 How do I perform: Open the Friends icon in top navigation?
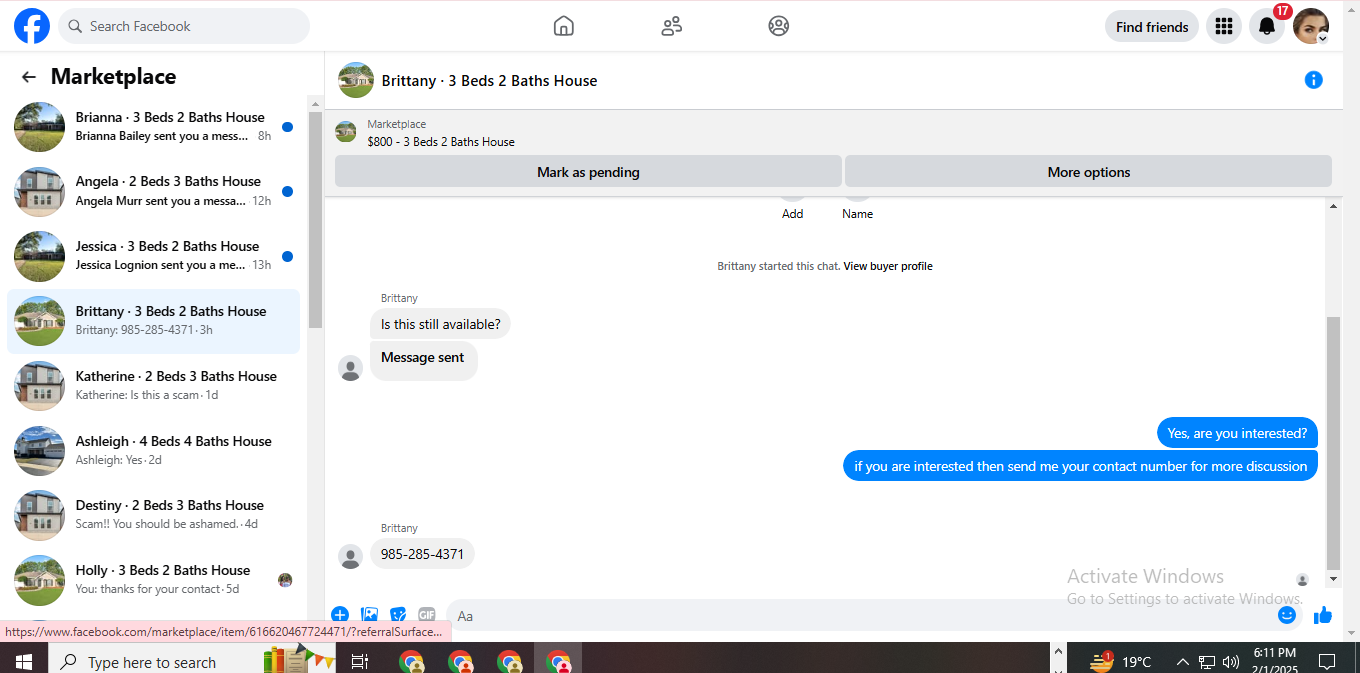pos(672,26)
